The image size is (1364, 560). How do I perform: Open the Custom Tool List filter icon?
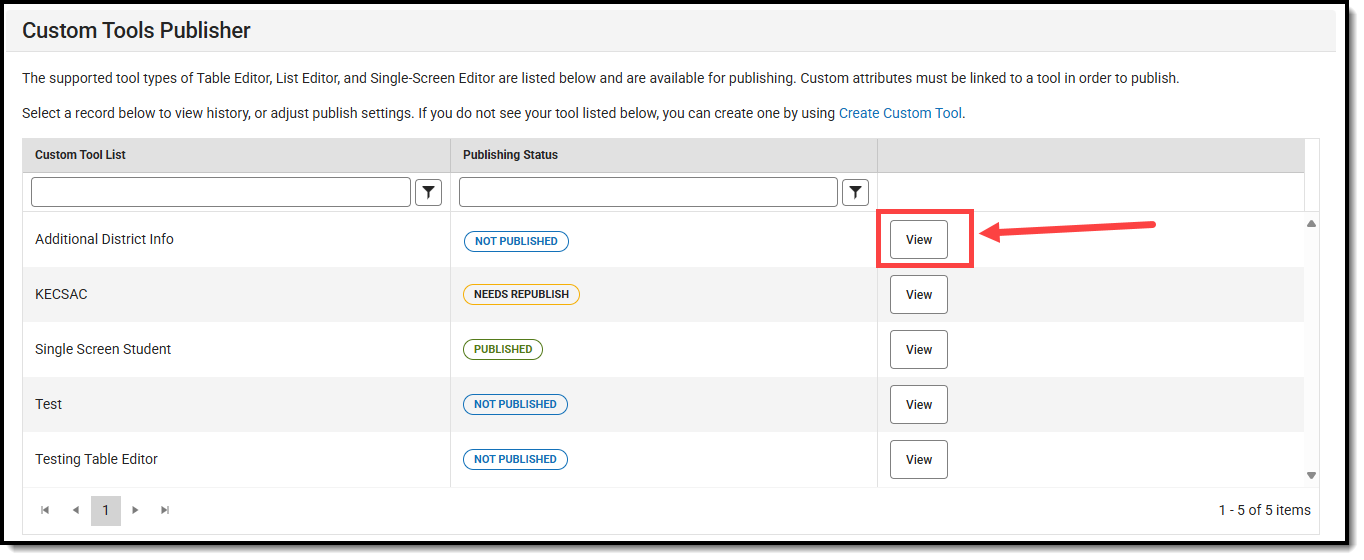(x=428, y=192)
